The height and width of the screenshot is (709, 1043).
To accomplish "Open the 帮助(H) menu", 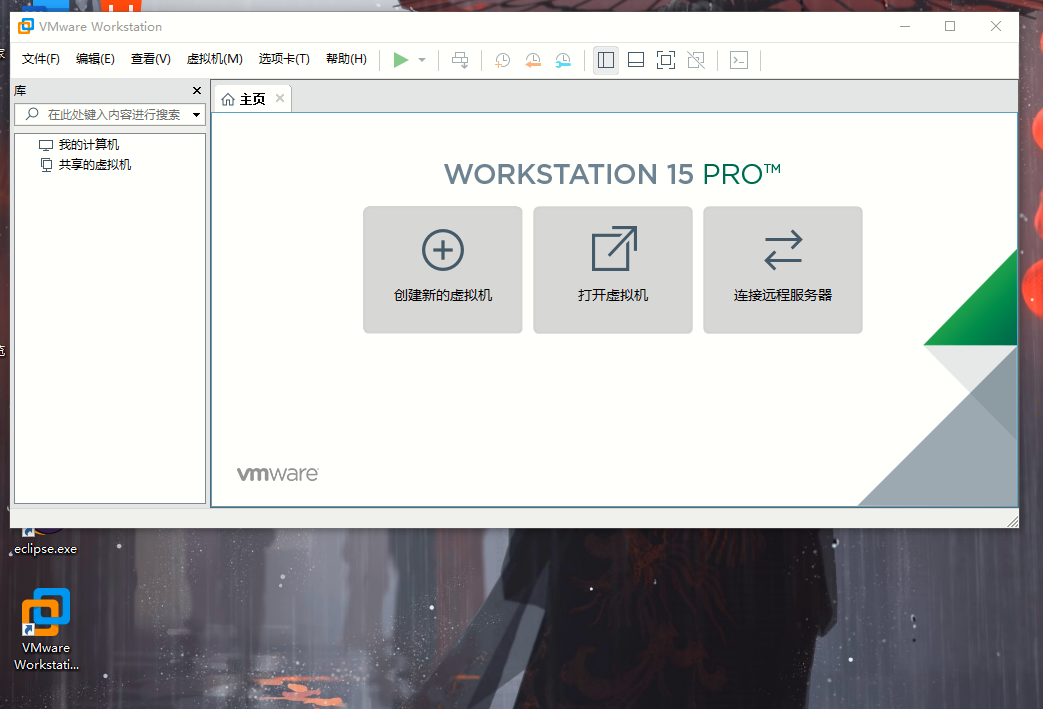I will (346, 59).
